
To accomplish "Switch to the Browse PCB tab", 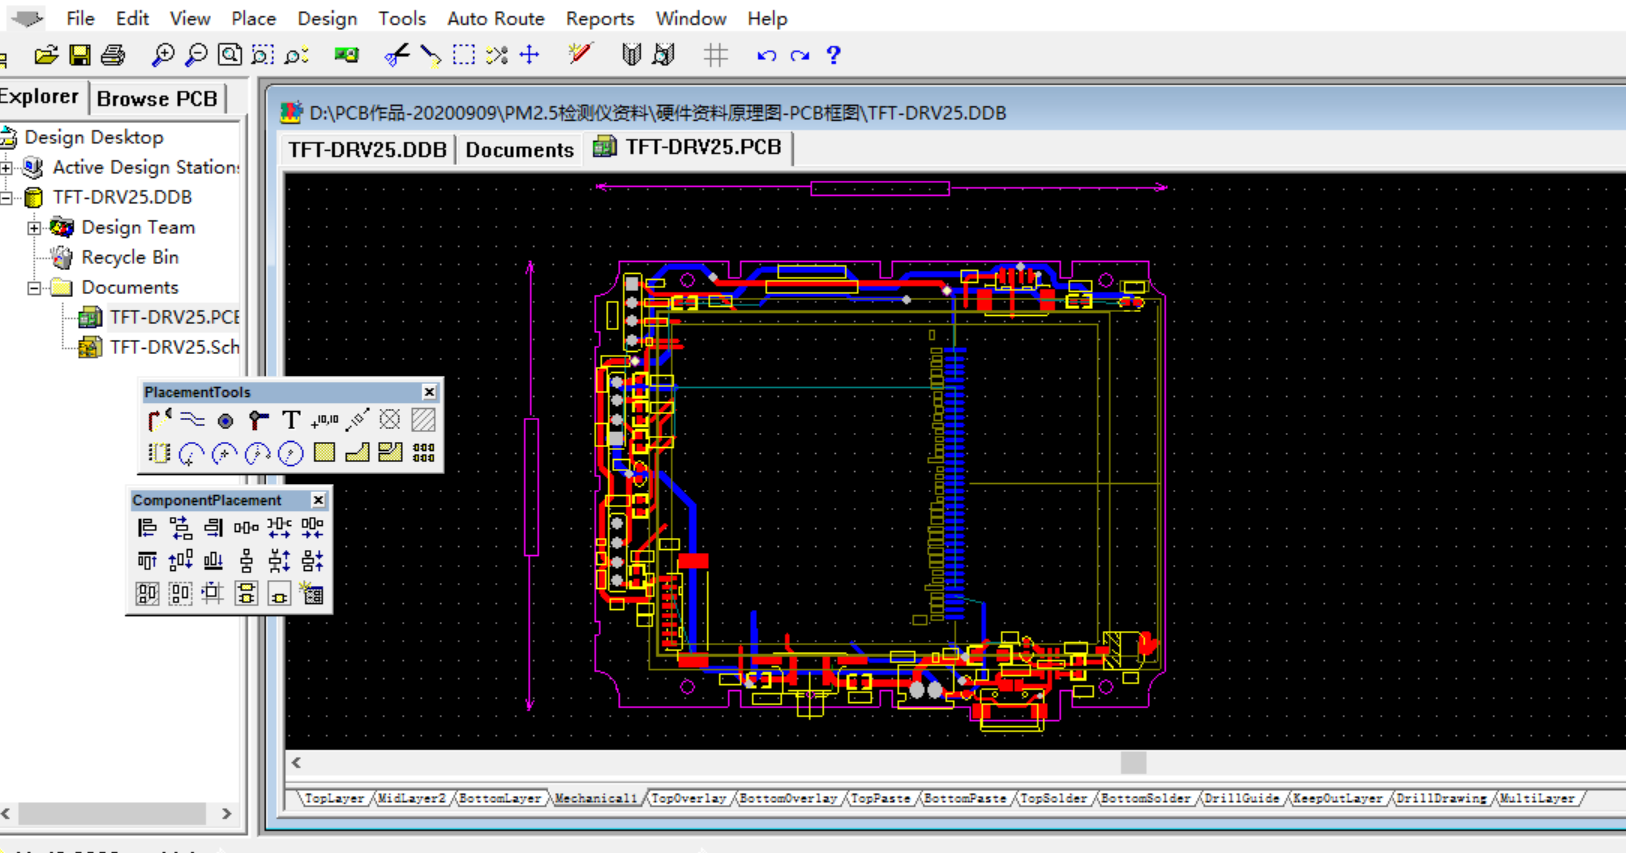I will coord(157,98).
